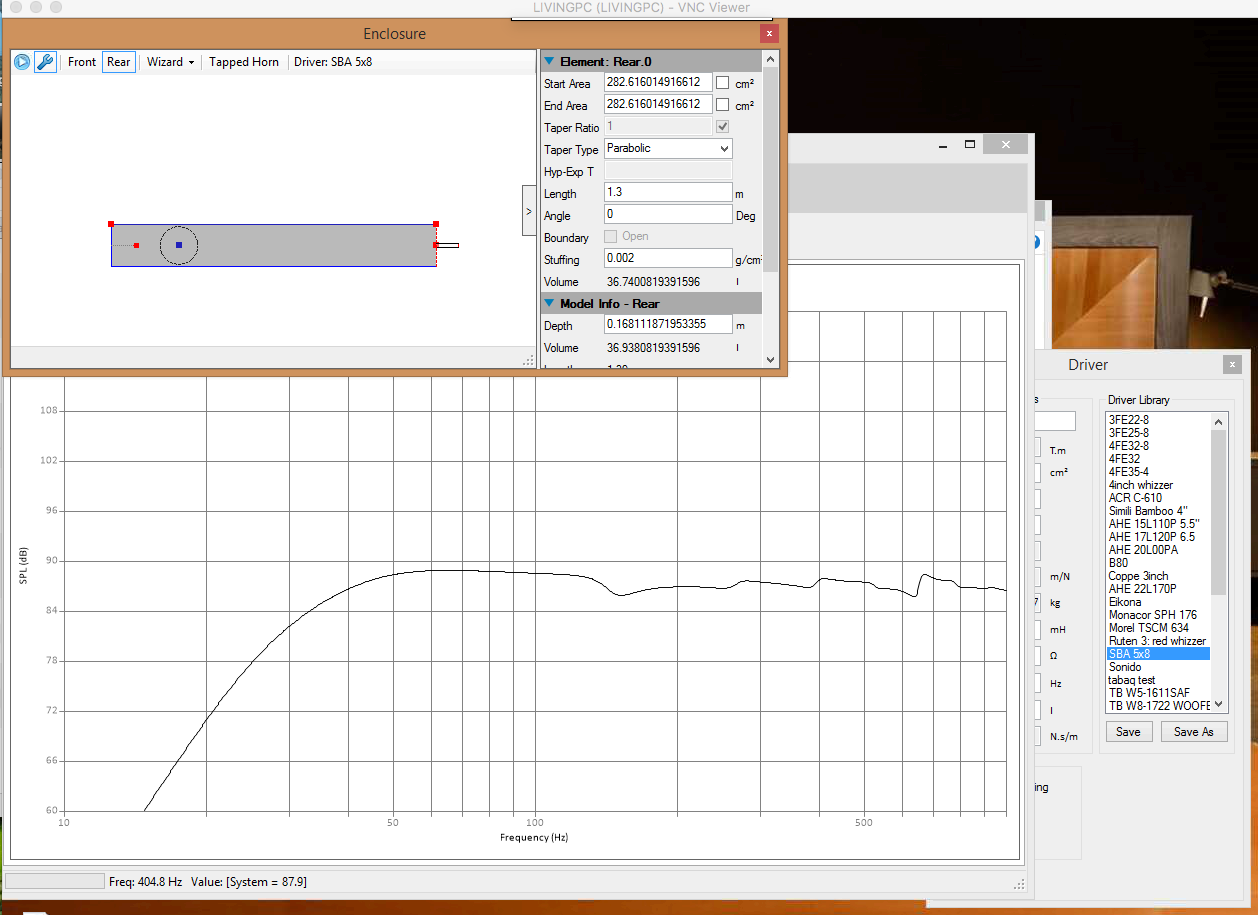
Task: Select Simili Bamboo 4'' in Driver Library
Action: coord(1148,511)
